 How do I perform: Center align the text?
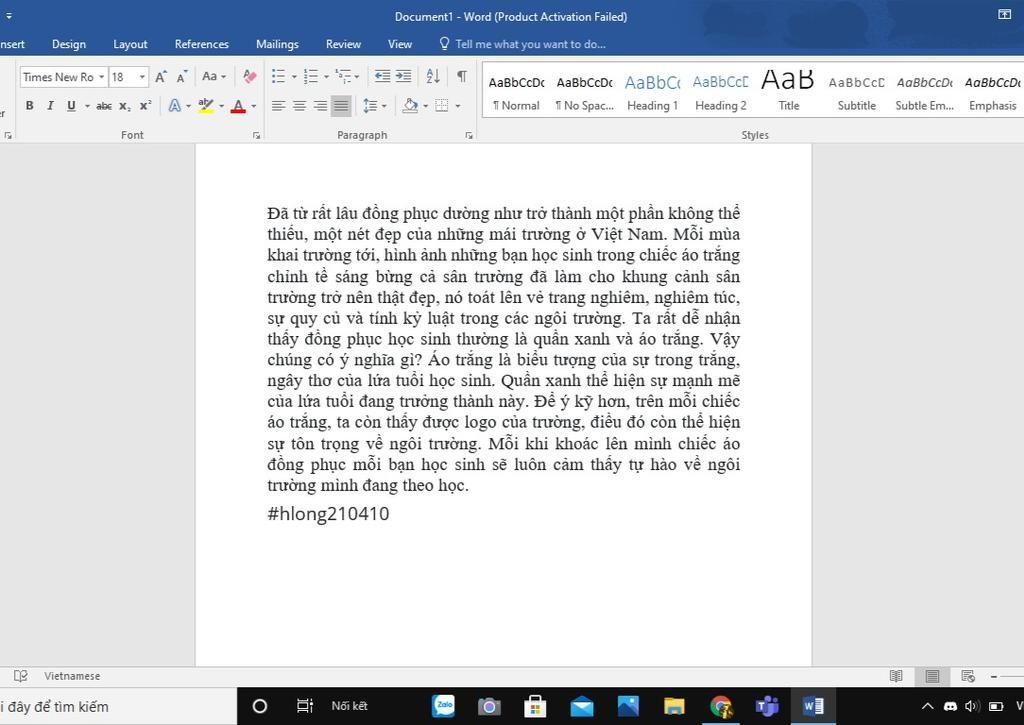tap(300, 105)
